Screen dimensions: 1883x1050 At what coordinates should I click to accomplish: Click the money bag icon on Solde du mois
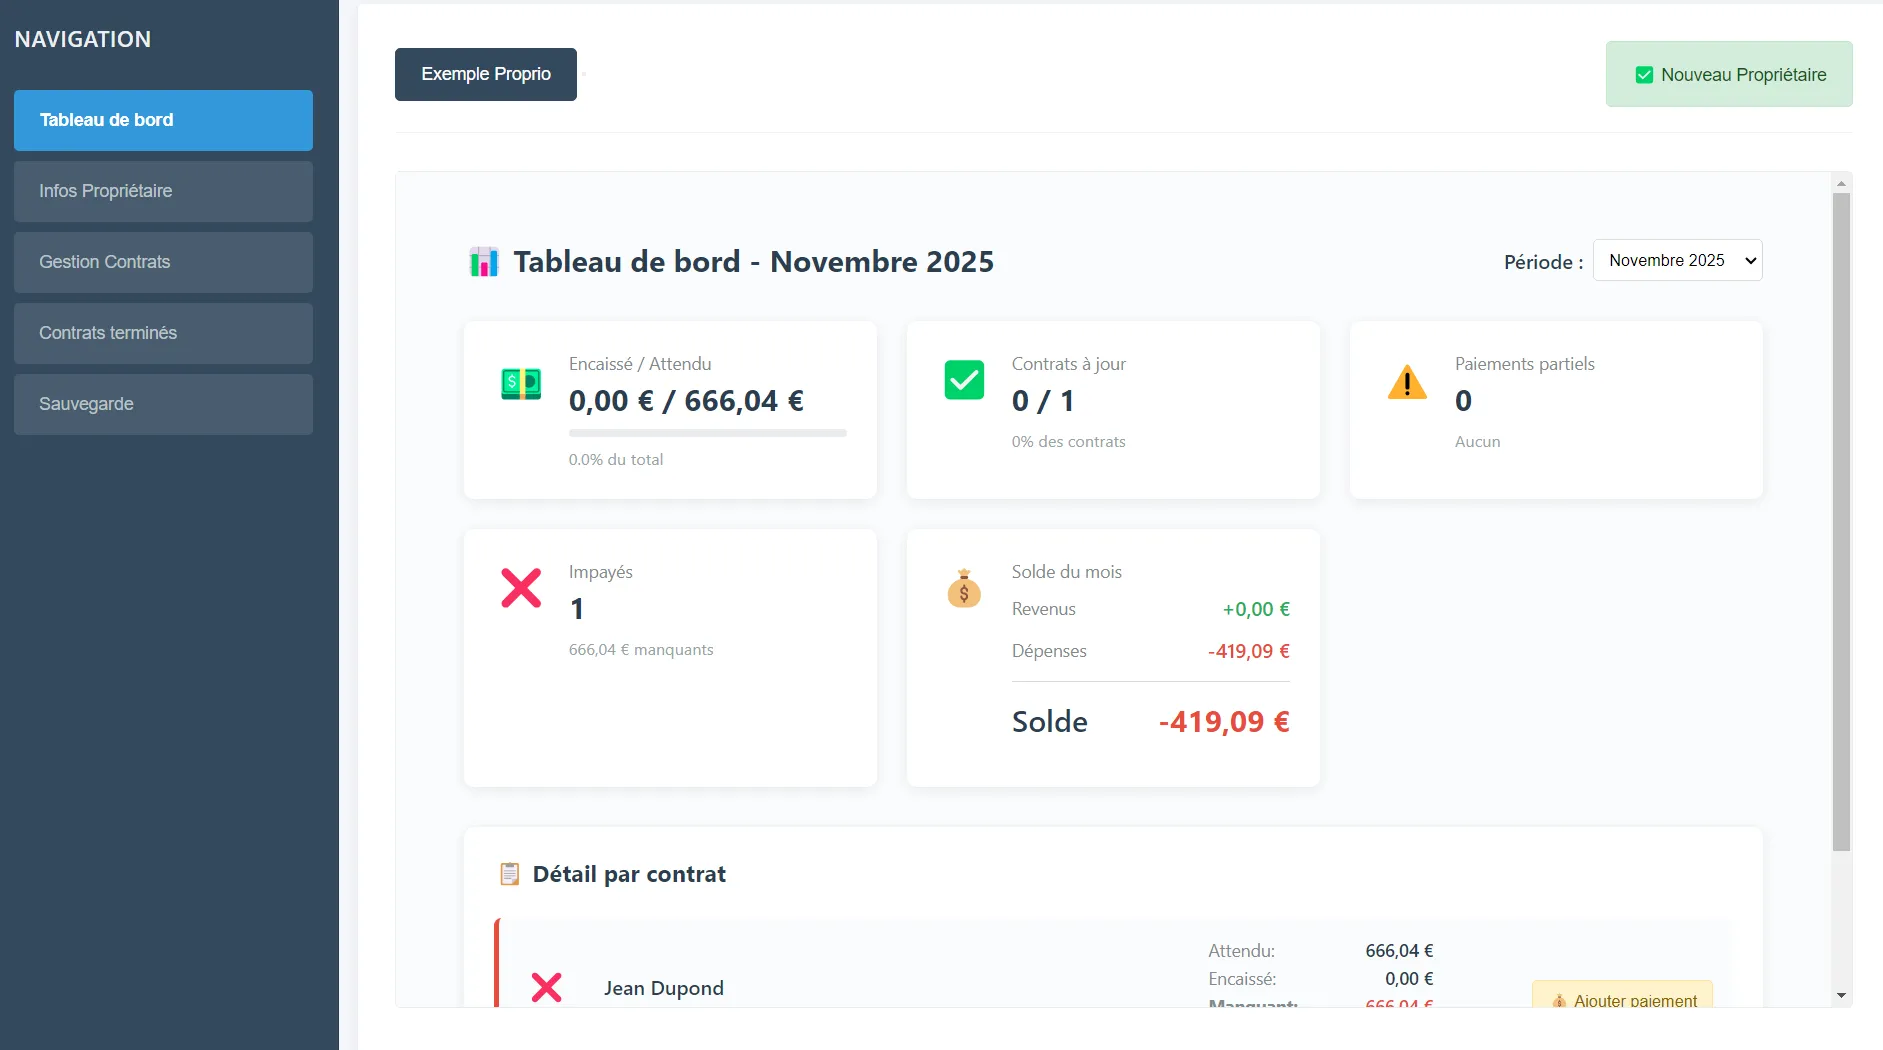(963, 588)
